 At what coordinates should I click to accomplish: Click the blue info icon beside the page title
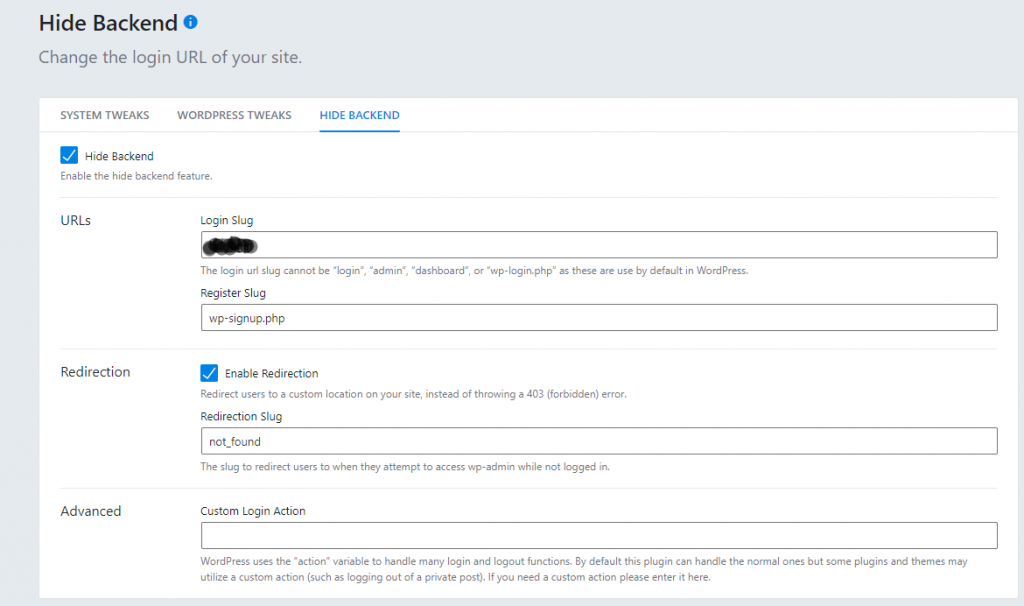[189, 20]
